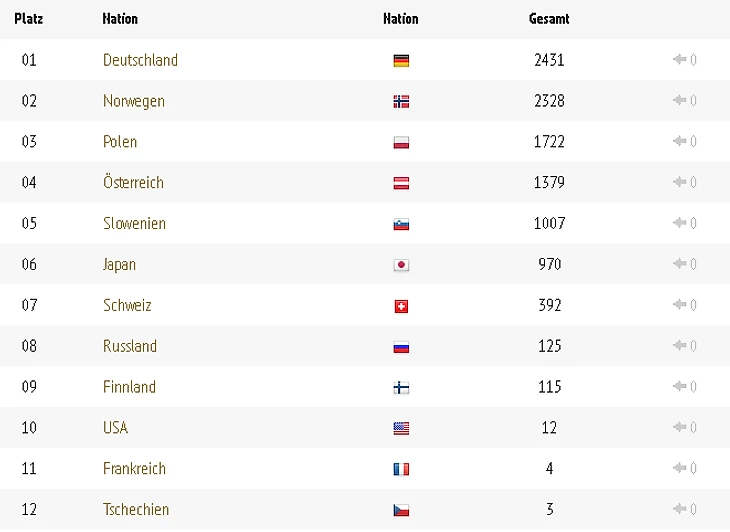This screenshot has height=532, width=730.
Task: Click the Swiss flag icon
Action: (401, 306)
